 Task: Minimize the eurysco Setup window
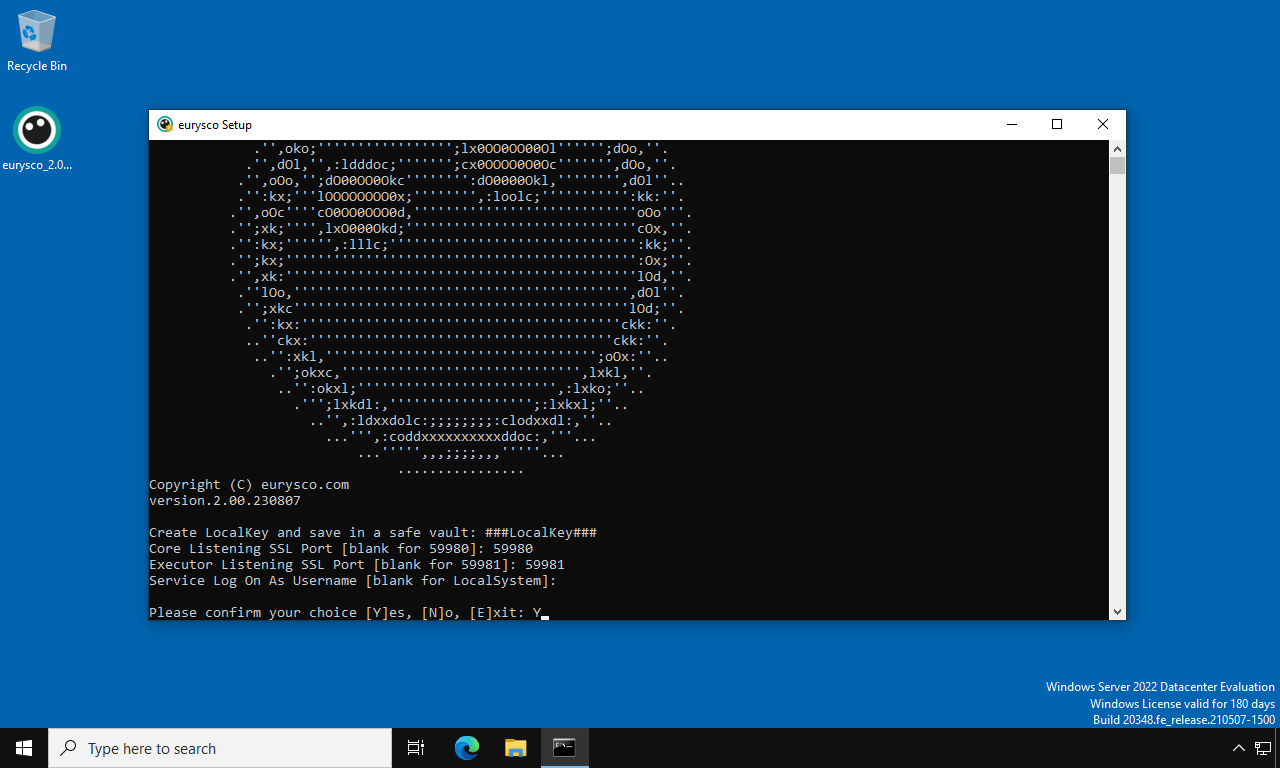pyautogui.click(x=1011, y=125)
